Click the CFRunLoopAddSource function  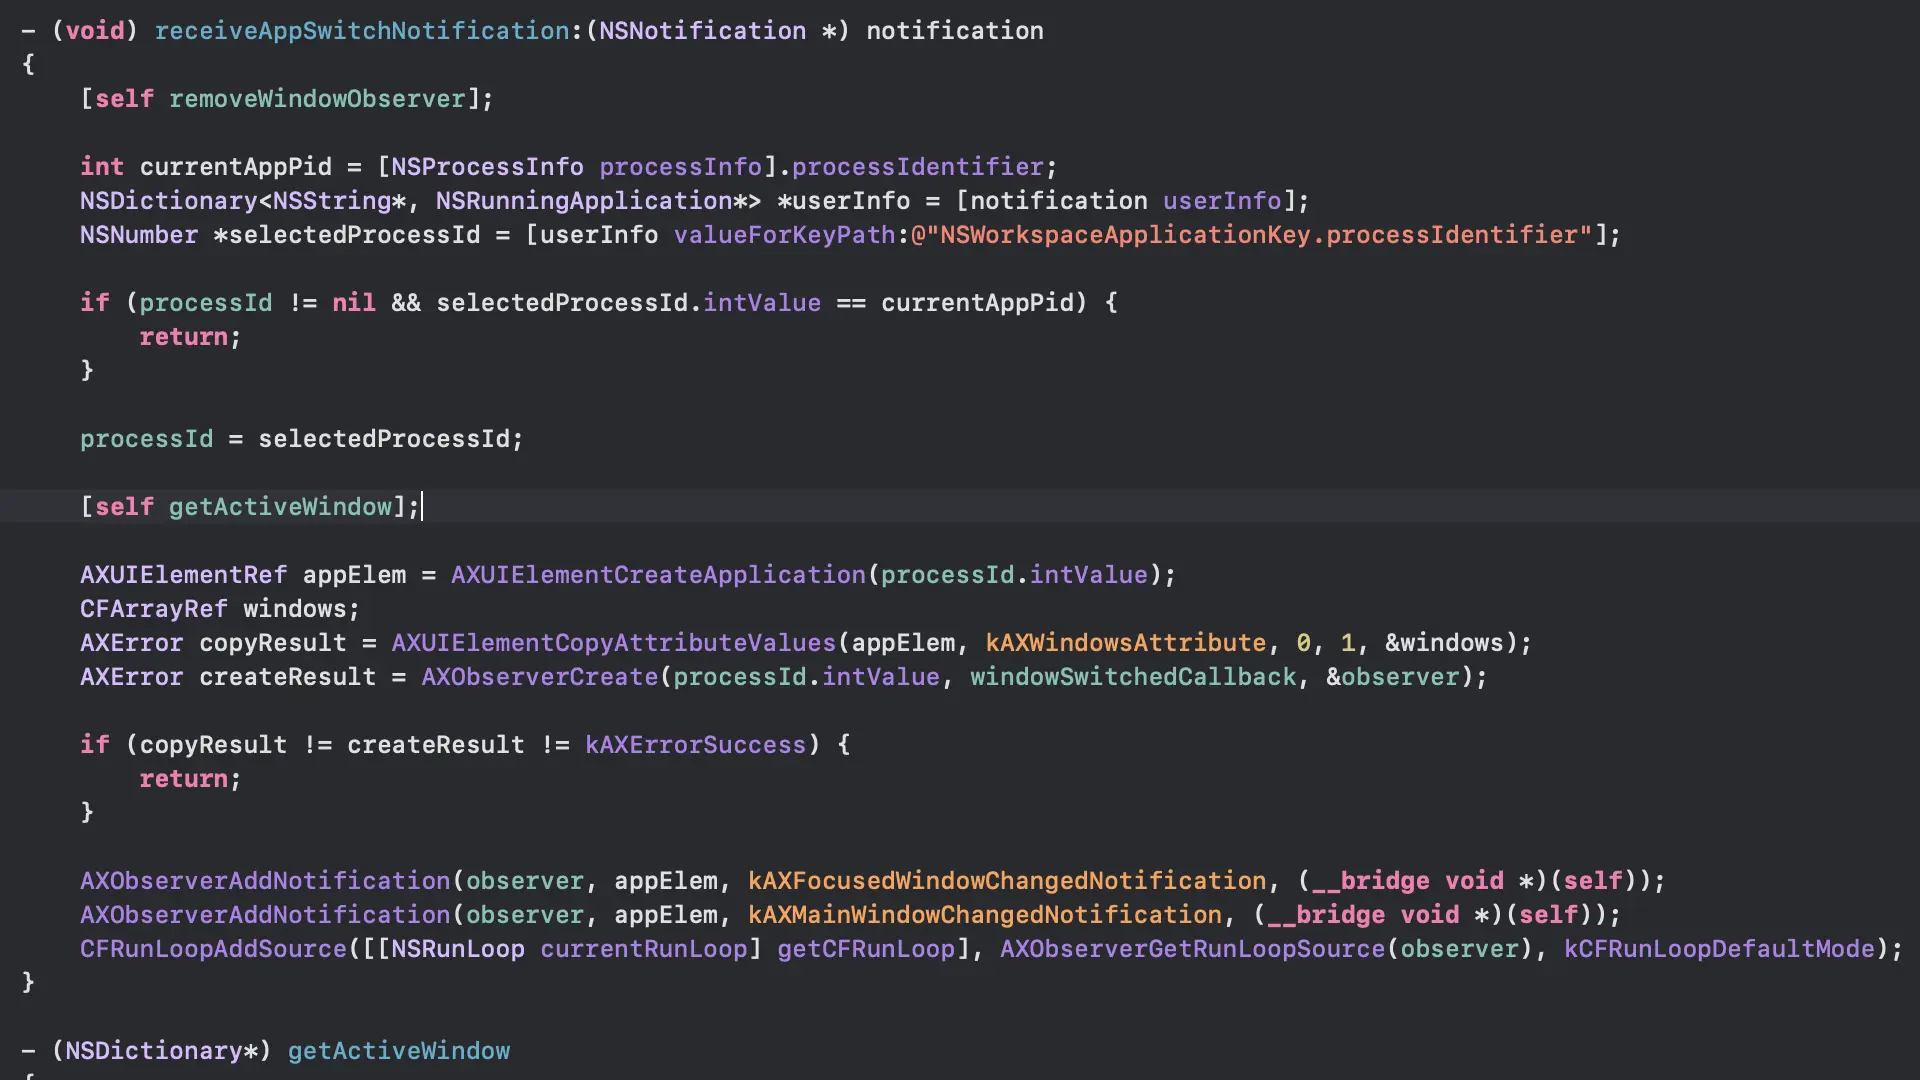[213, 949]
